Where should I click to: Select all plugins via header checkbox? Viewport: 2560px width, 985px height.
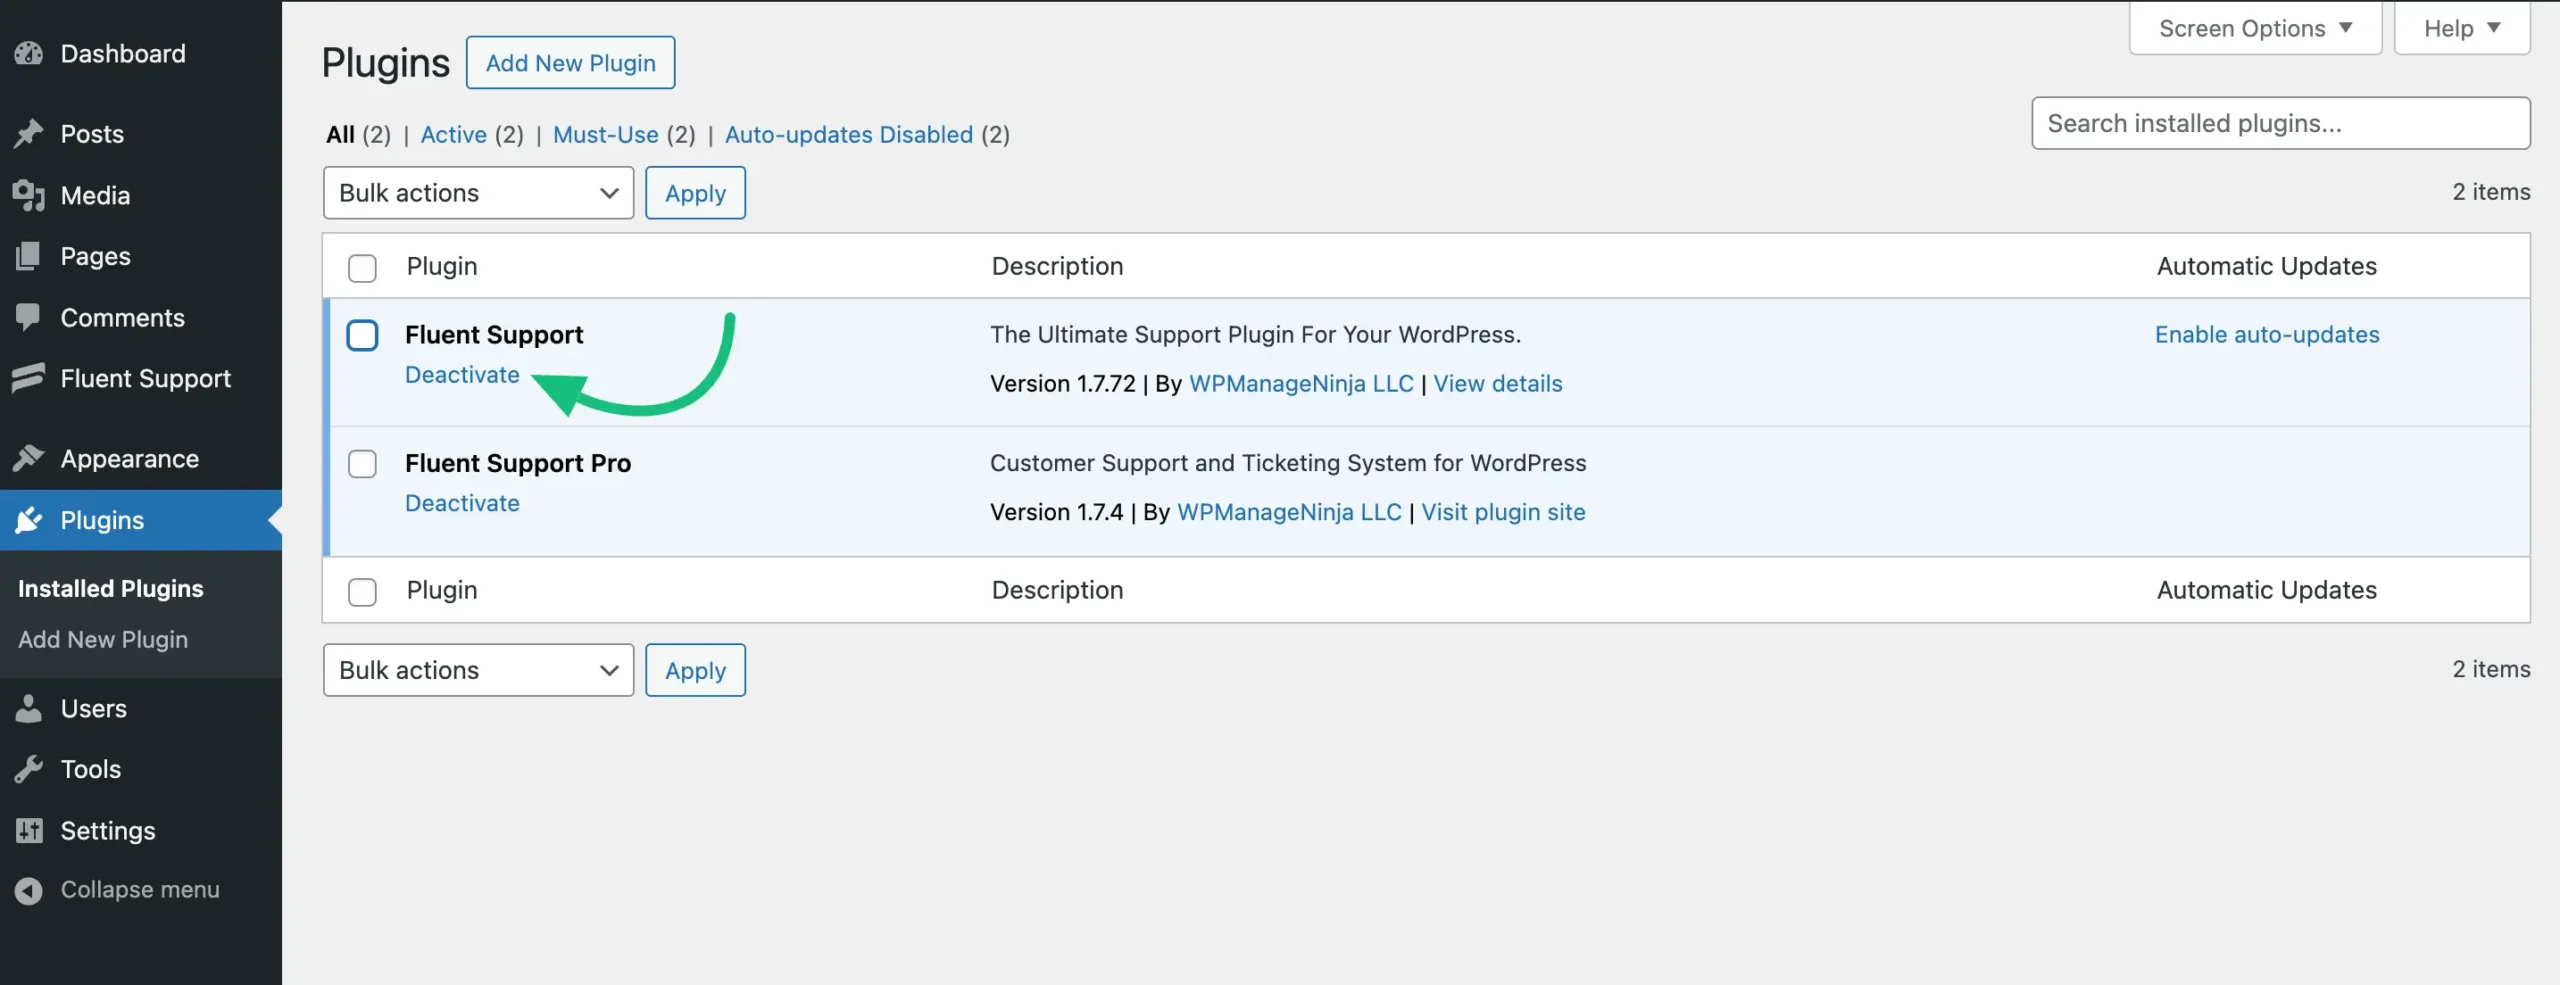pyautogui.click(x=362, y=267)
